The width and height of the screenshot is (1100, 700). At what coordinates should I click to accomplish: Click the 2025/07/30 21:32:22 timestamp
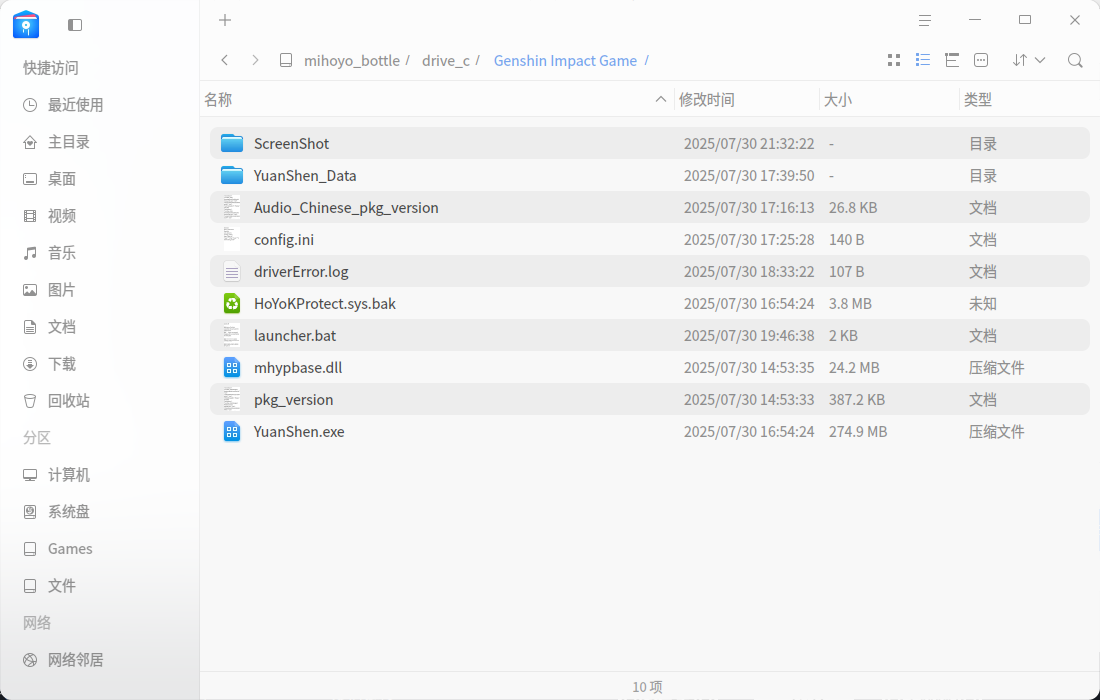tap(749, 144)
